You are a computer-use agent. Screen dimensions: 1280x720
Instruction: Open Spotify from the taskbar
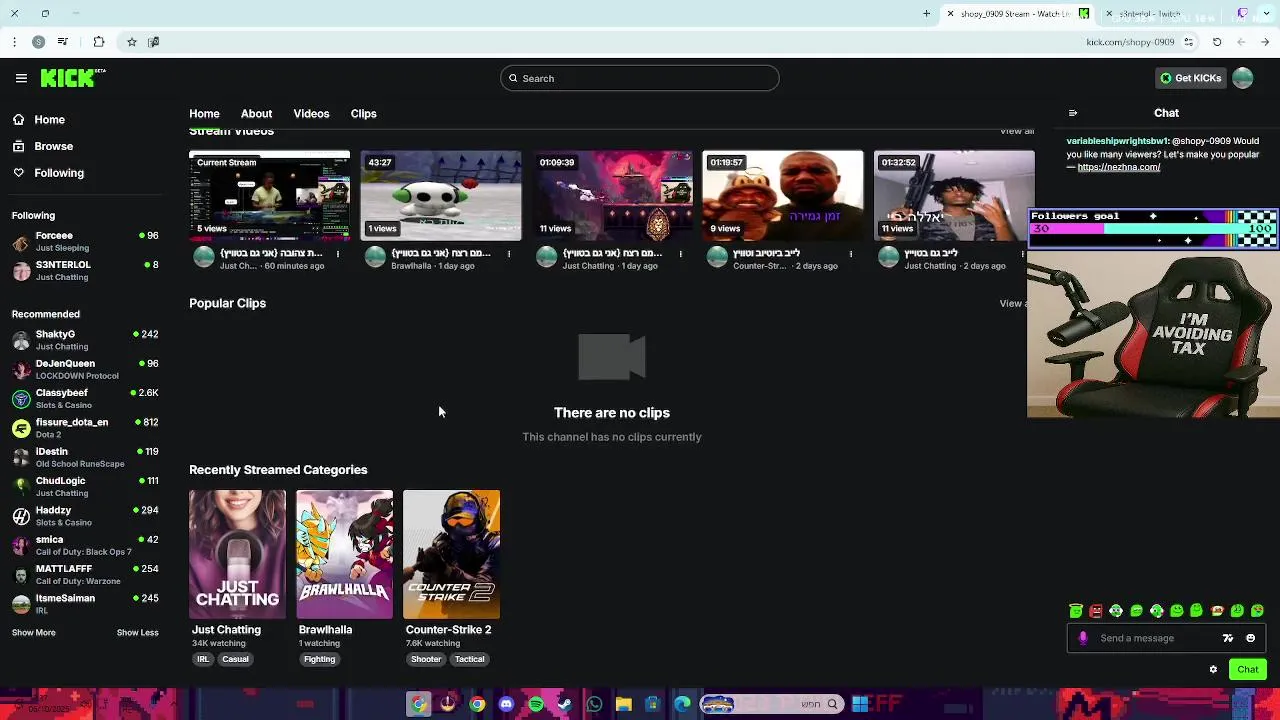(x=536, y=704)
